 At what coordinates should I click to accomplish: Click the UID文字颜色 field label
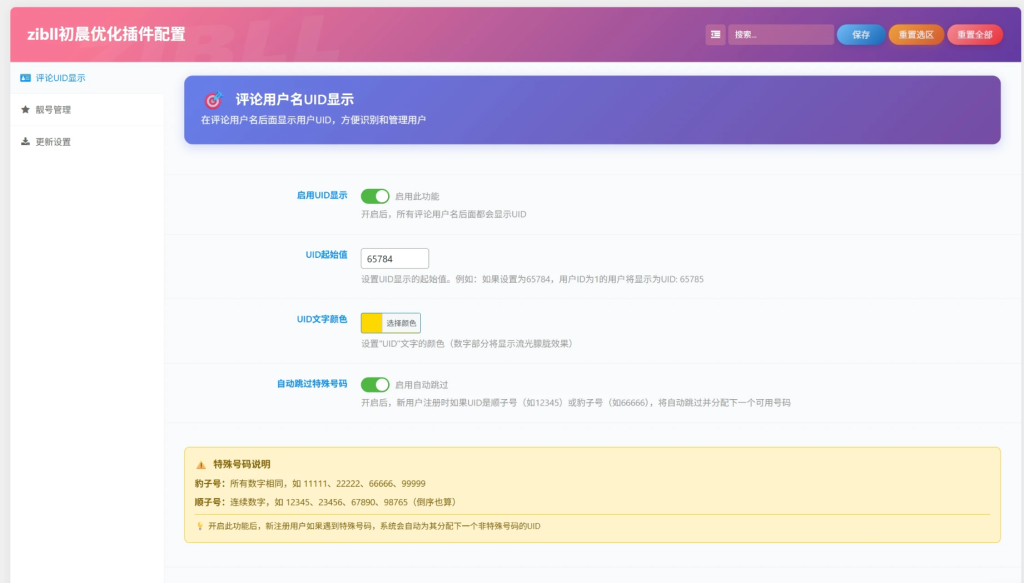tap(321, 319)
